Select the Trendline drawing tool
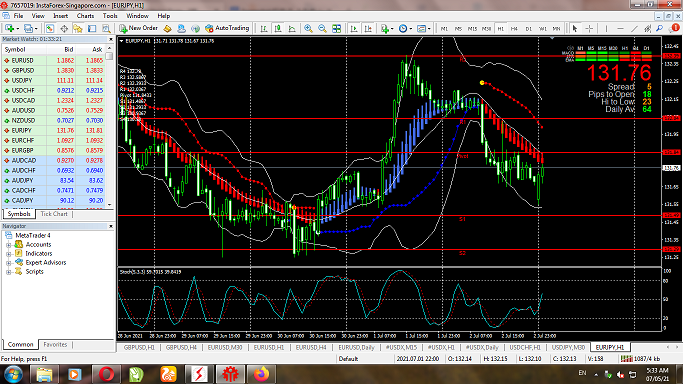The height and width of the screenshot is (384, 683). (x=634, y=28)
